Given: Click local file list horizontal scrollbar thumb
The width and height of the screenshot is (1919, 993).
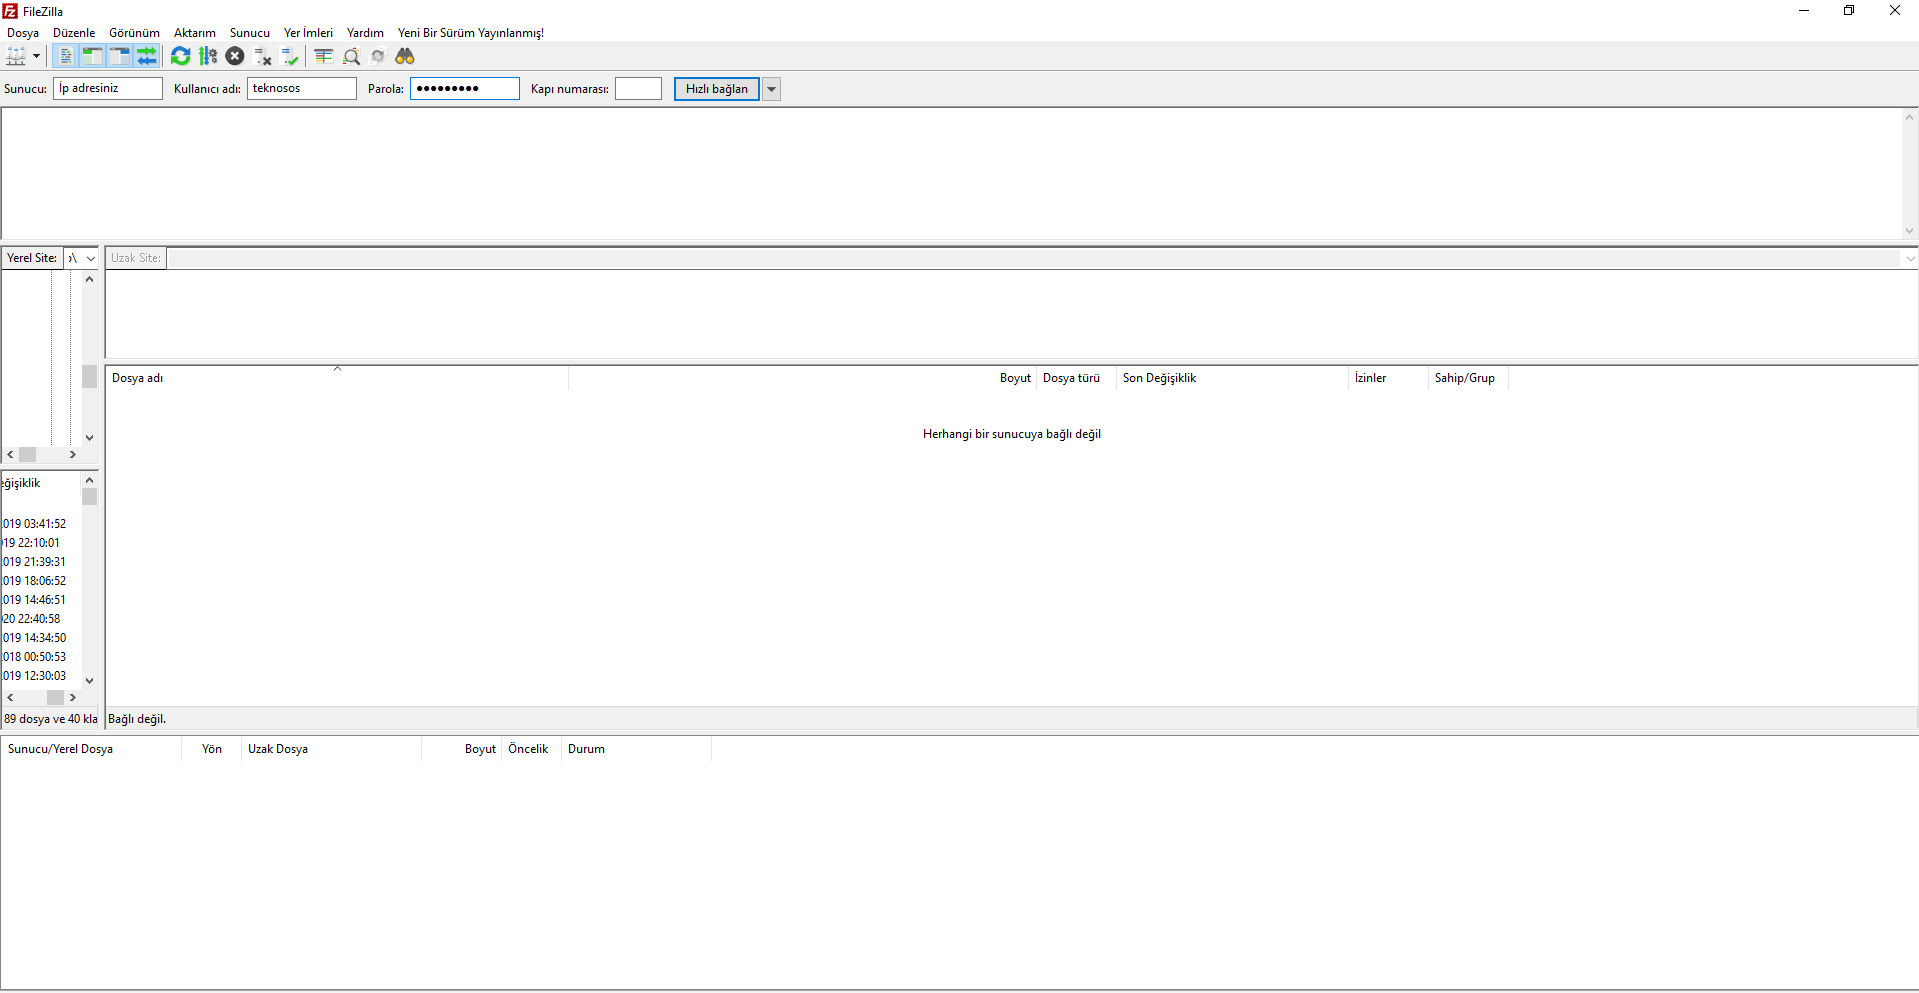Looking at the screenshot, I should (55, 697).
